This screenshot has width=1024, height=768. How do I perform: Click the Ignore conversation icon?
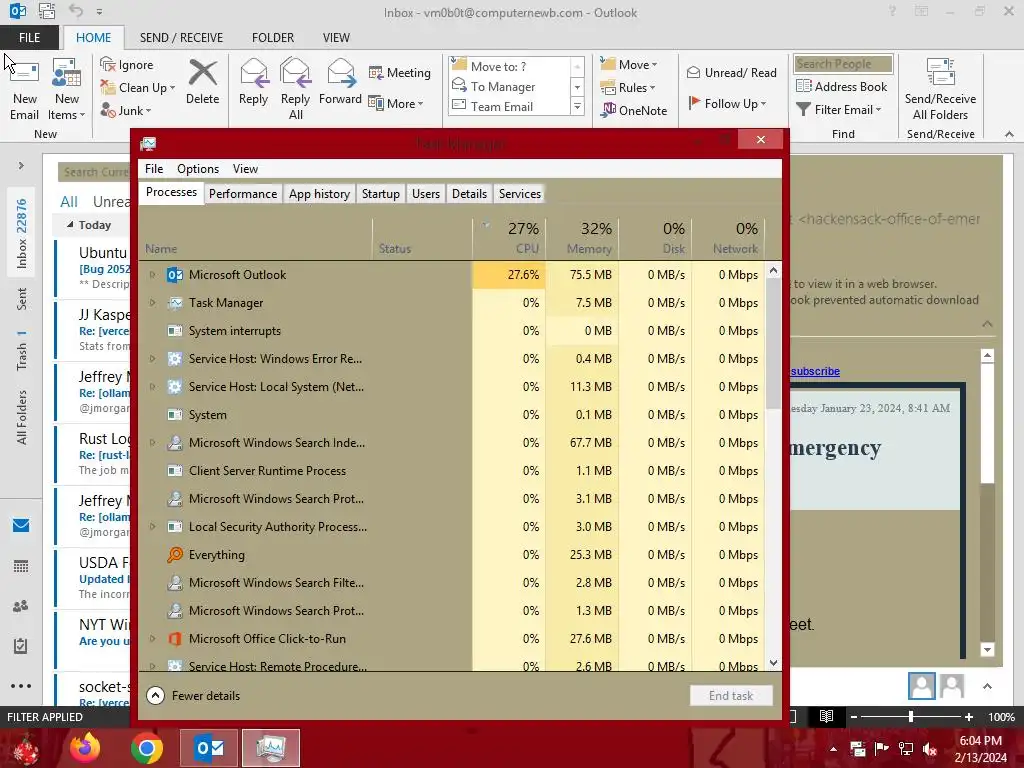click(x=127, y=65)
